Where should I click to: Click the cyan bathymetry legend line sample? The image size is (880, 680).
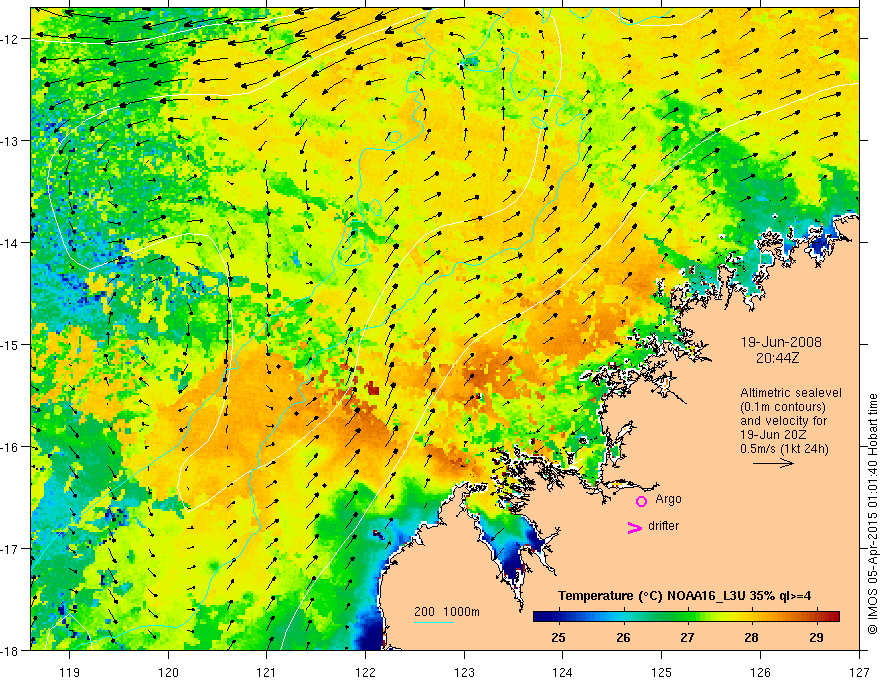coord(434,623)
